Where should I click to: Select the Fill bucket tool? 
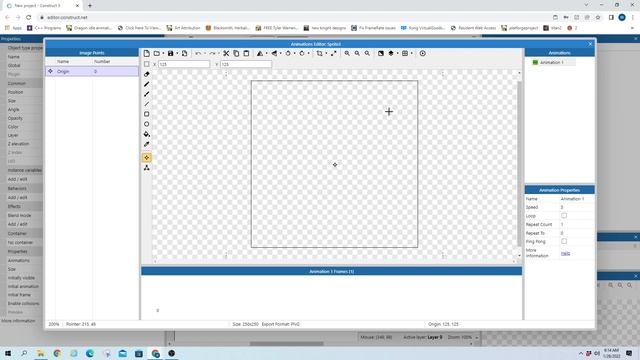[x=147, y=134]
